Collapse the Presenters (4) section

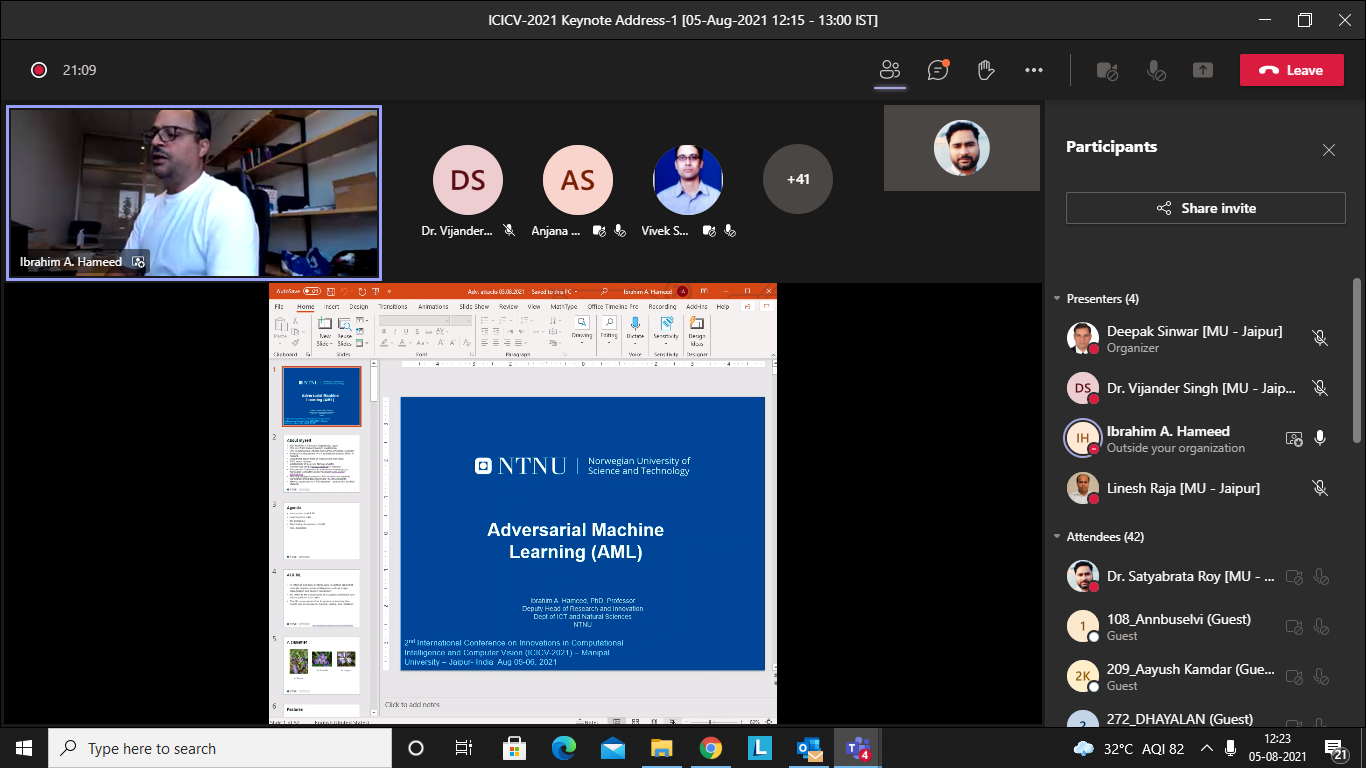pos(1057,299)
